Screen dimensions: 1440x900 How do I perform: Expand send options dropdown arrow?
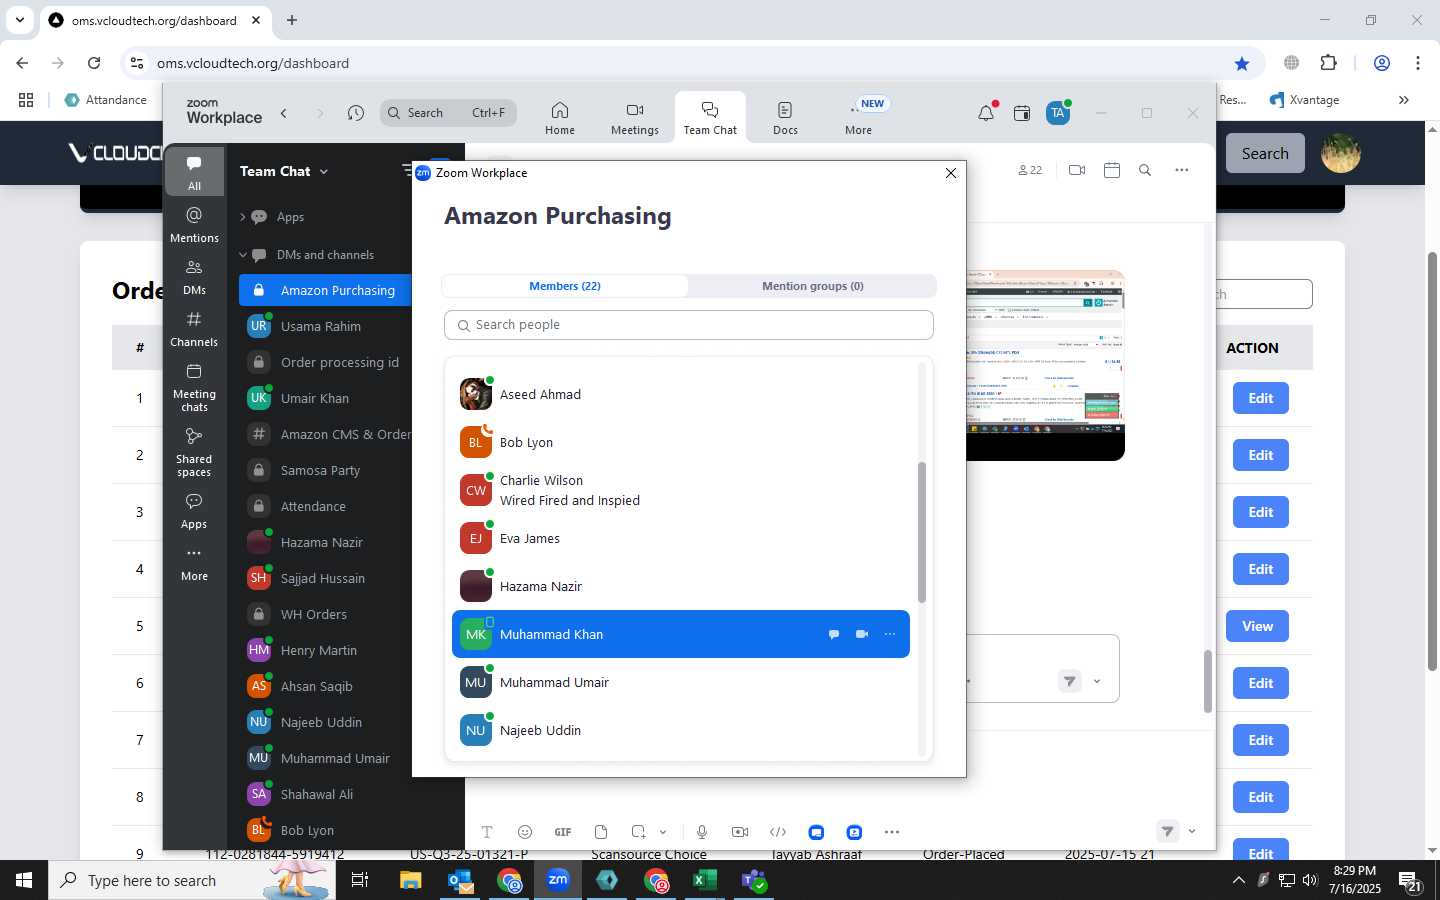(1192, 831)
